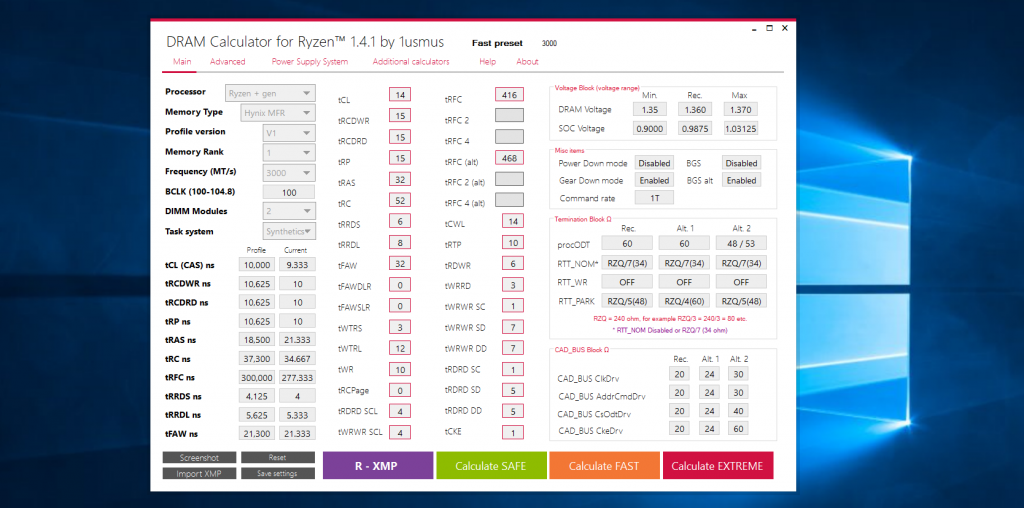Click the tCWL value field

pos(513,221)
